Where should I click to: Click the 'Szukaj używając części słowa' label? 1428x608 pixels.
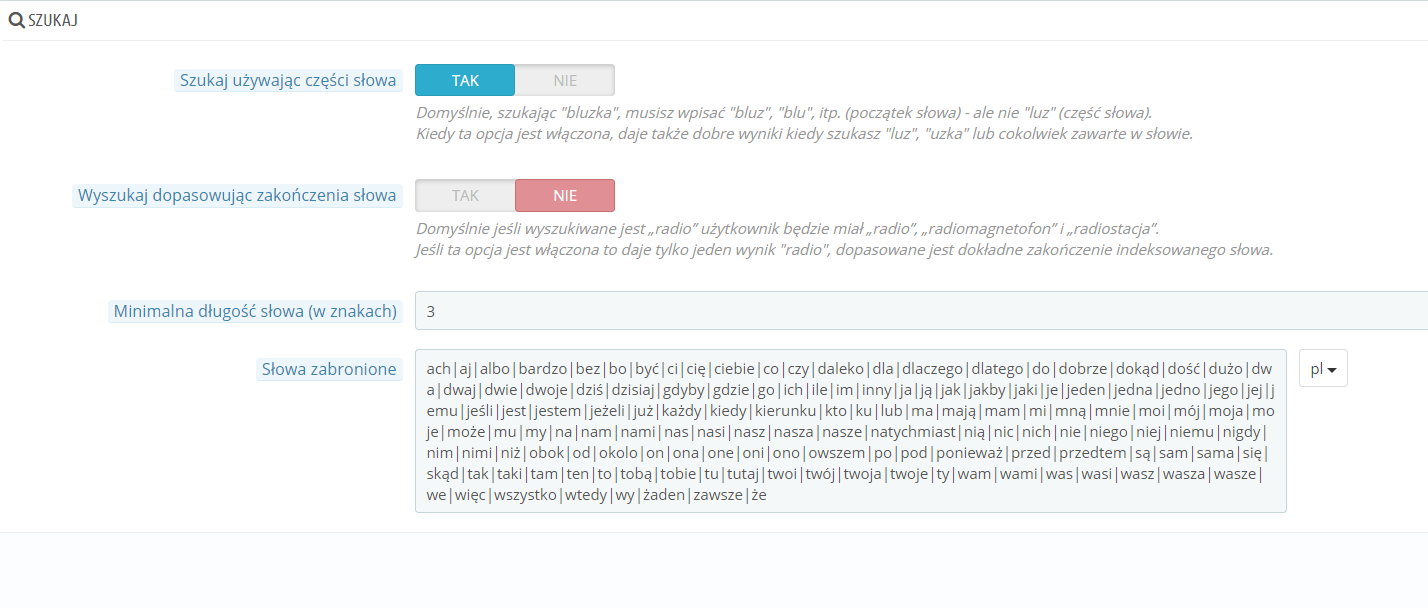tap(288, 80)
